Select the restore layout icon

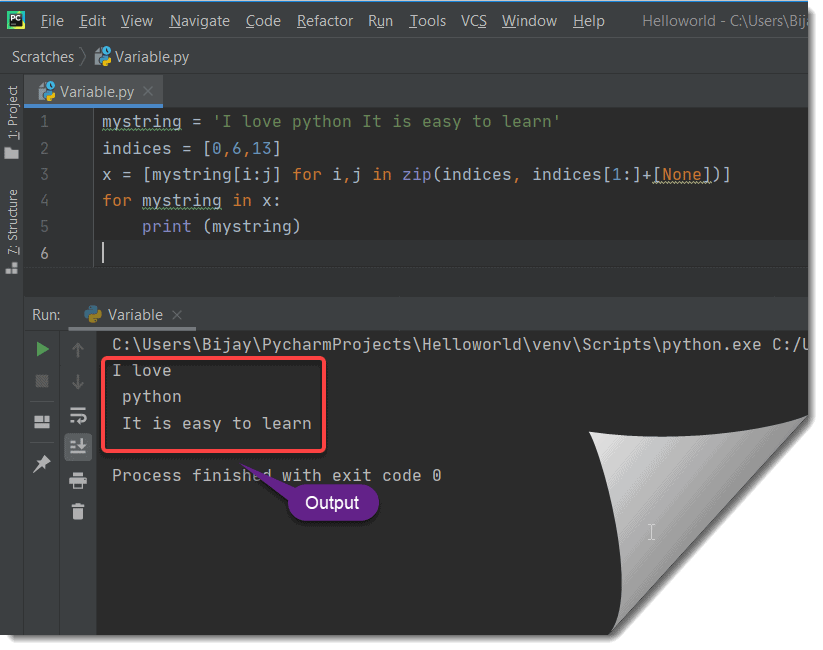pos(41,421)
